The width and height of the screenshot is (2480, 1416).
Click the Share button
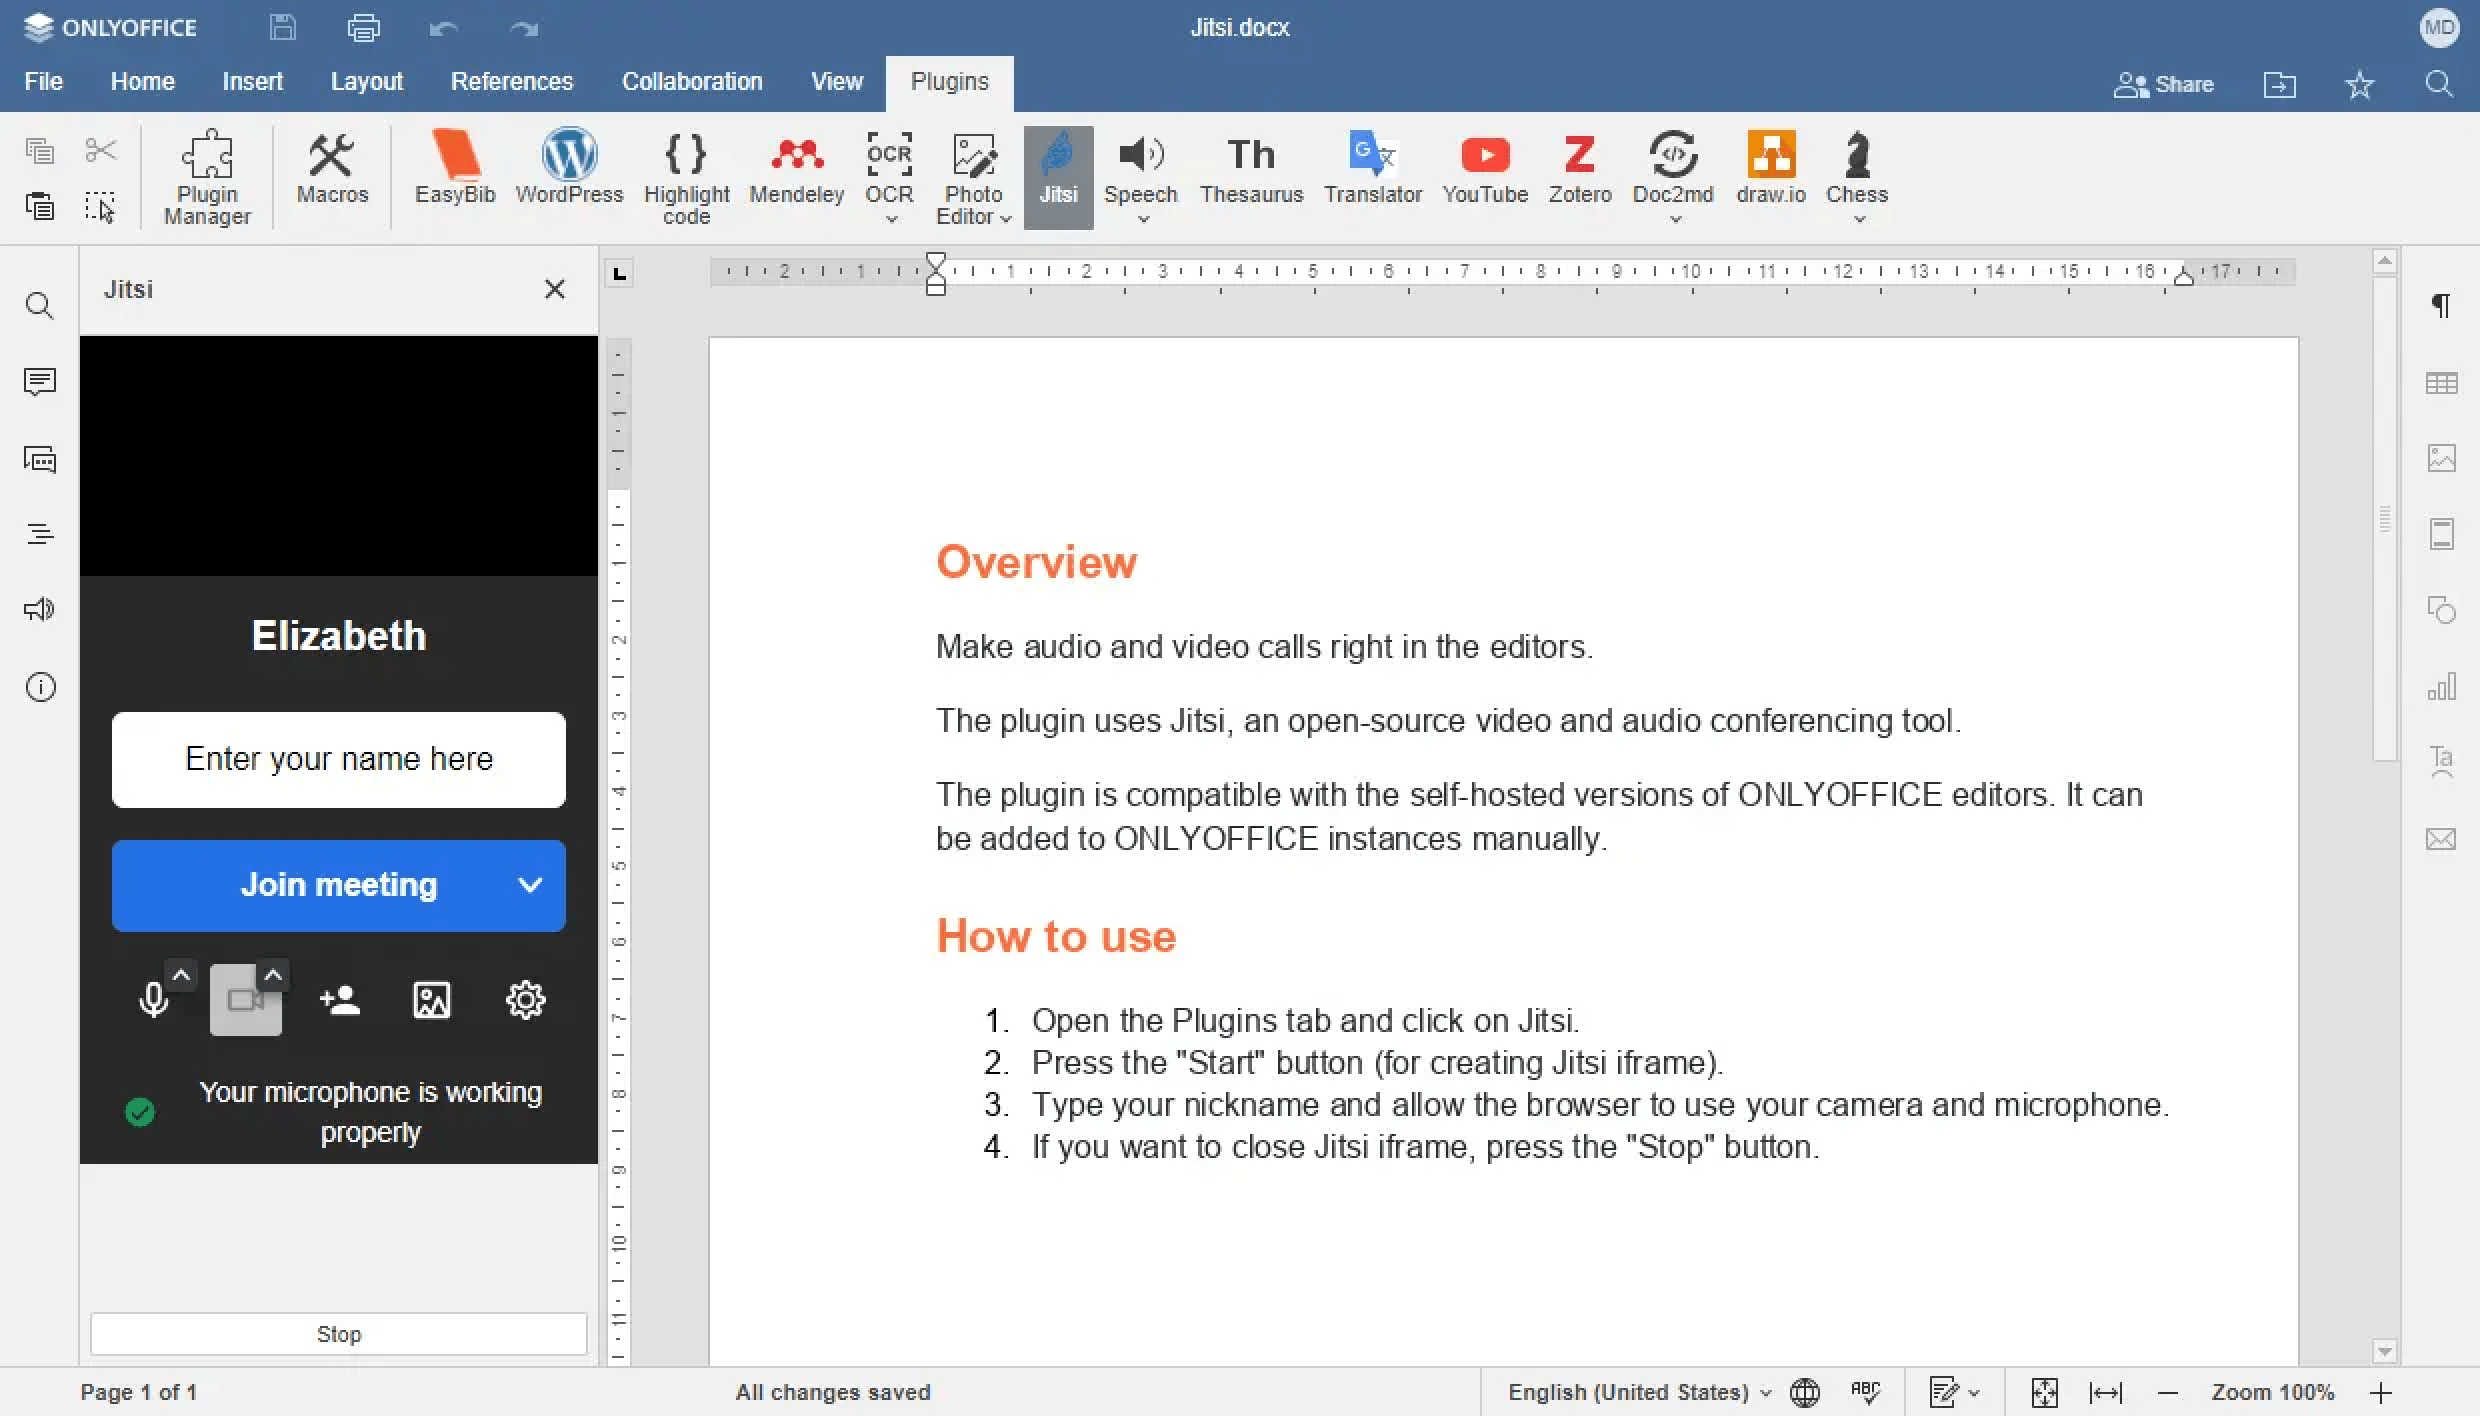2164,85
